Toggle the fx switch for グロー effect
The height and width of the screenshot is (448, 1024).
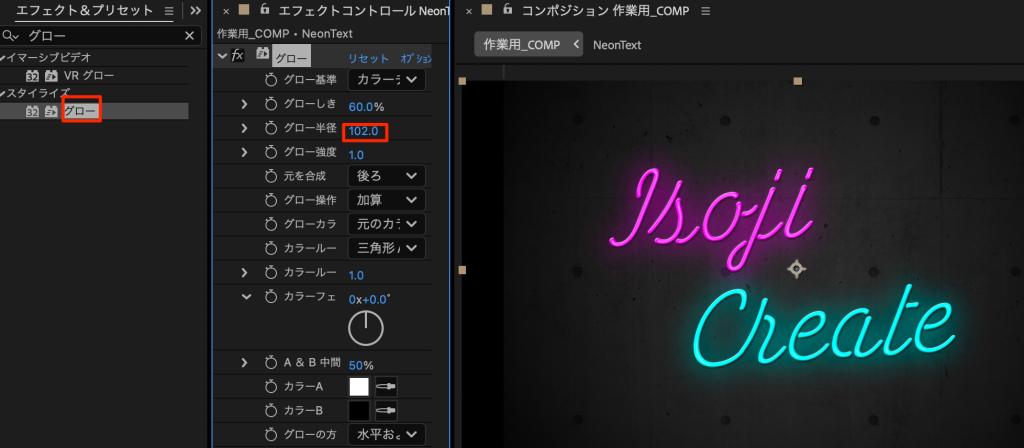(x=238, y=56)
